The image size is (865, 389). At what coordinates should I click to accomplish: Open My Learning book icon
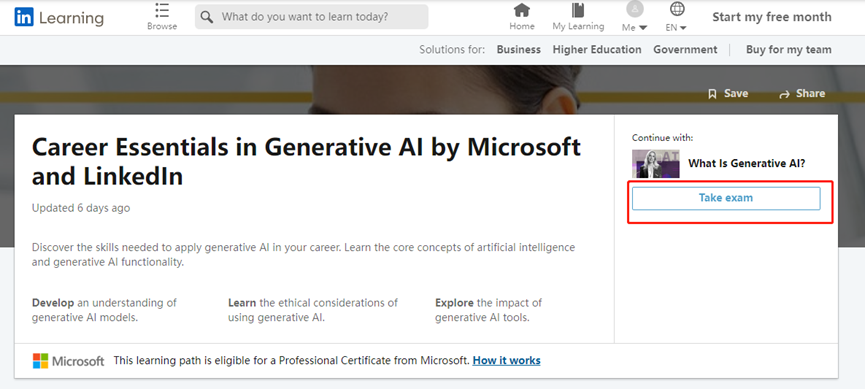[x=578, y=10]
